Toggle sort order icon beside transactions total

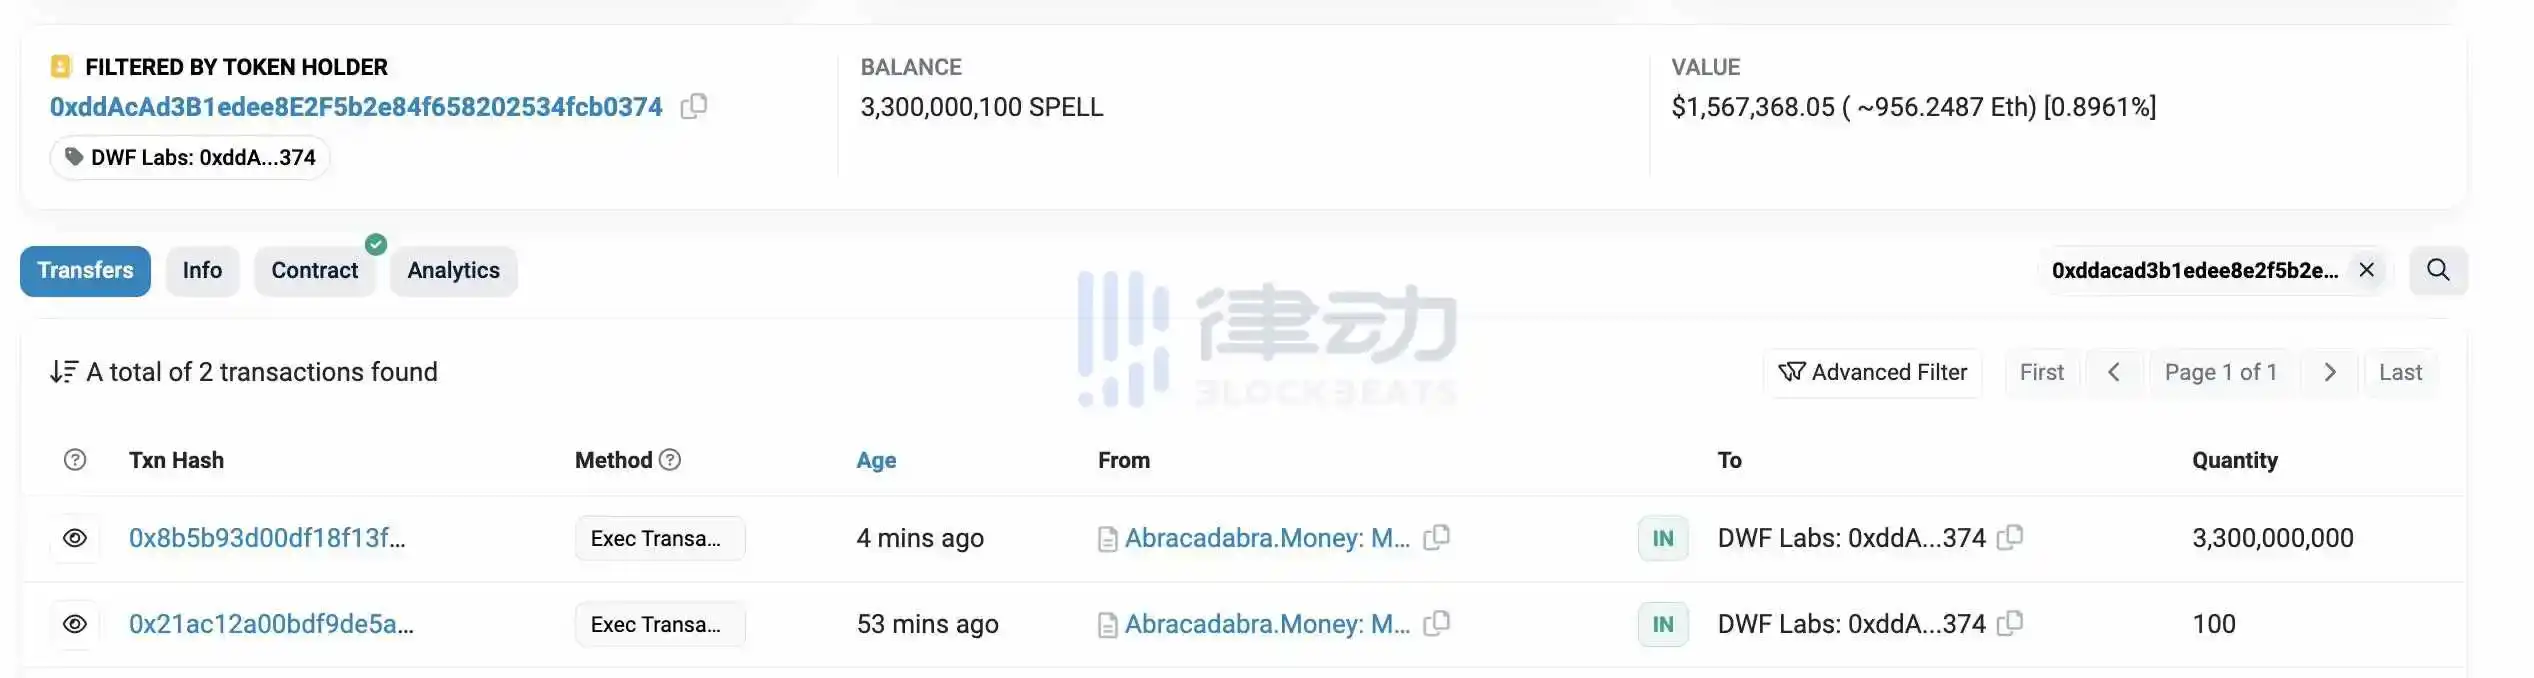64,372
